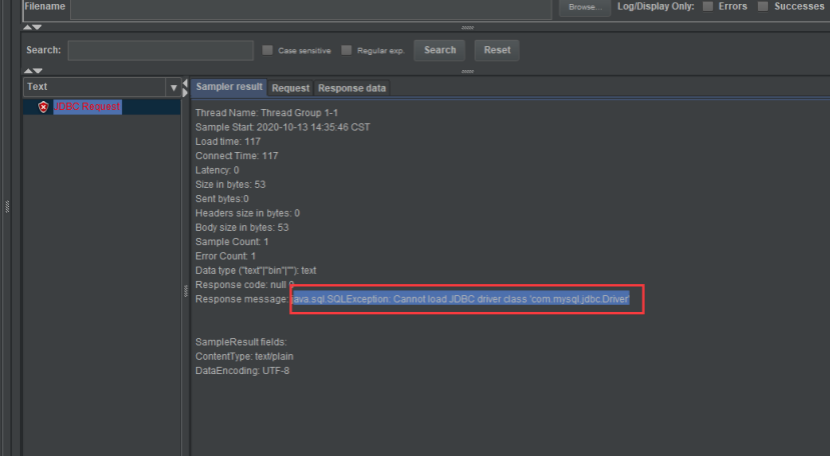Collapse panel using arrows below Search label
This screenshot has width=832, height=458.
(x=32, y=71)
